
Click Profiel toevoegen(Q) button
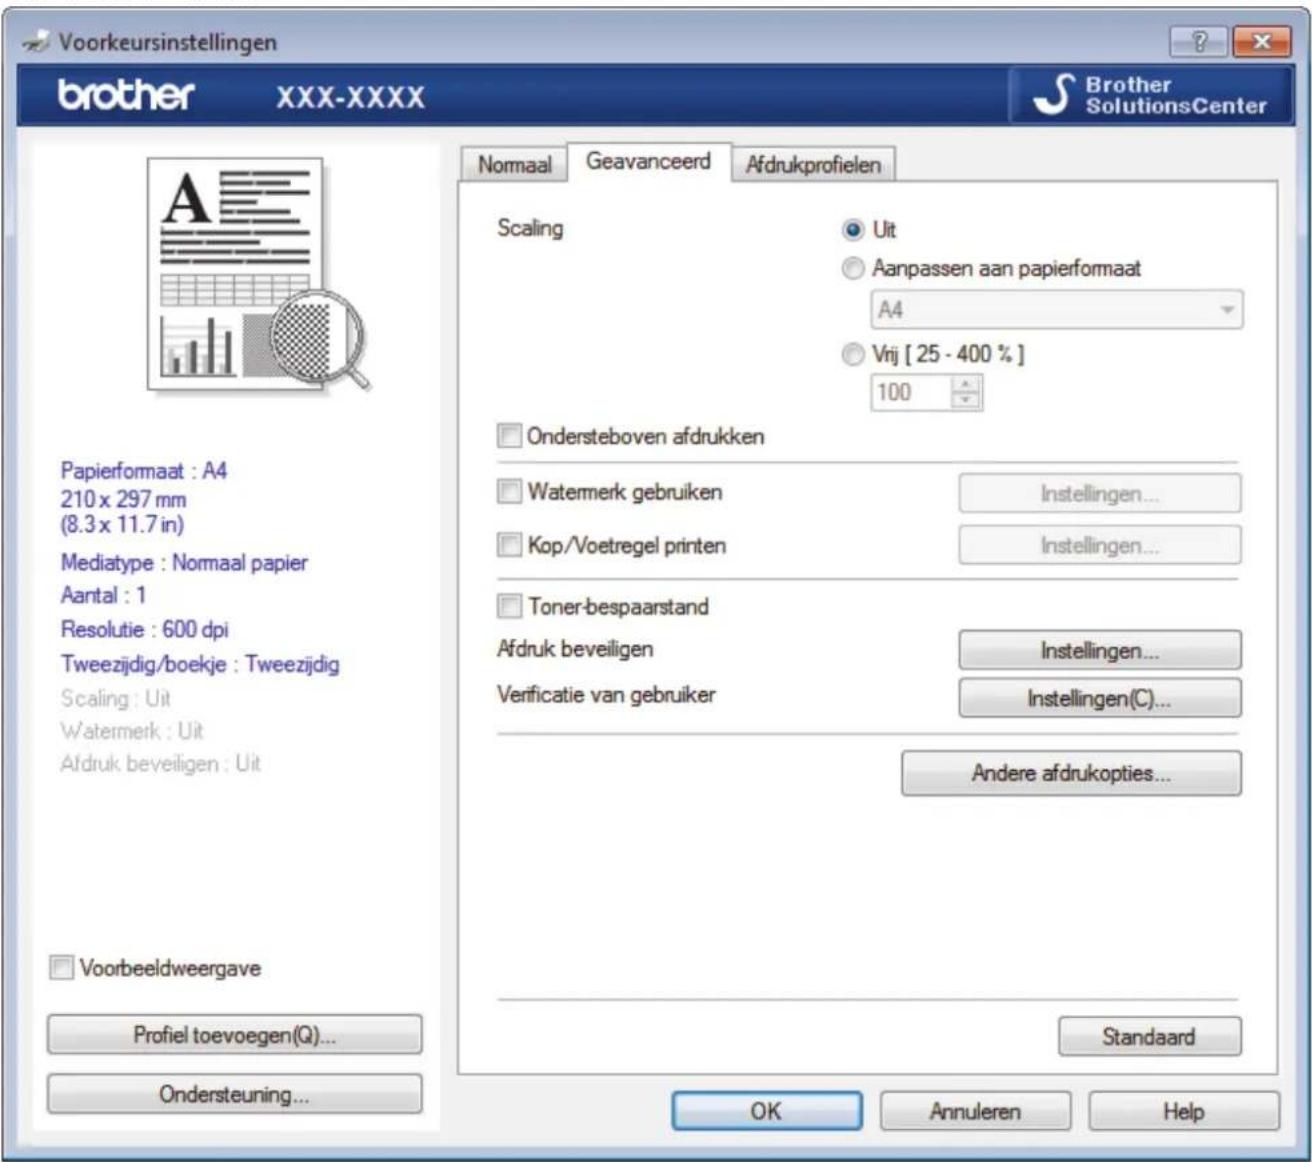pos(234,1035)
